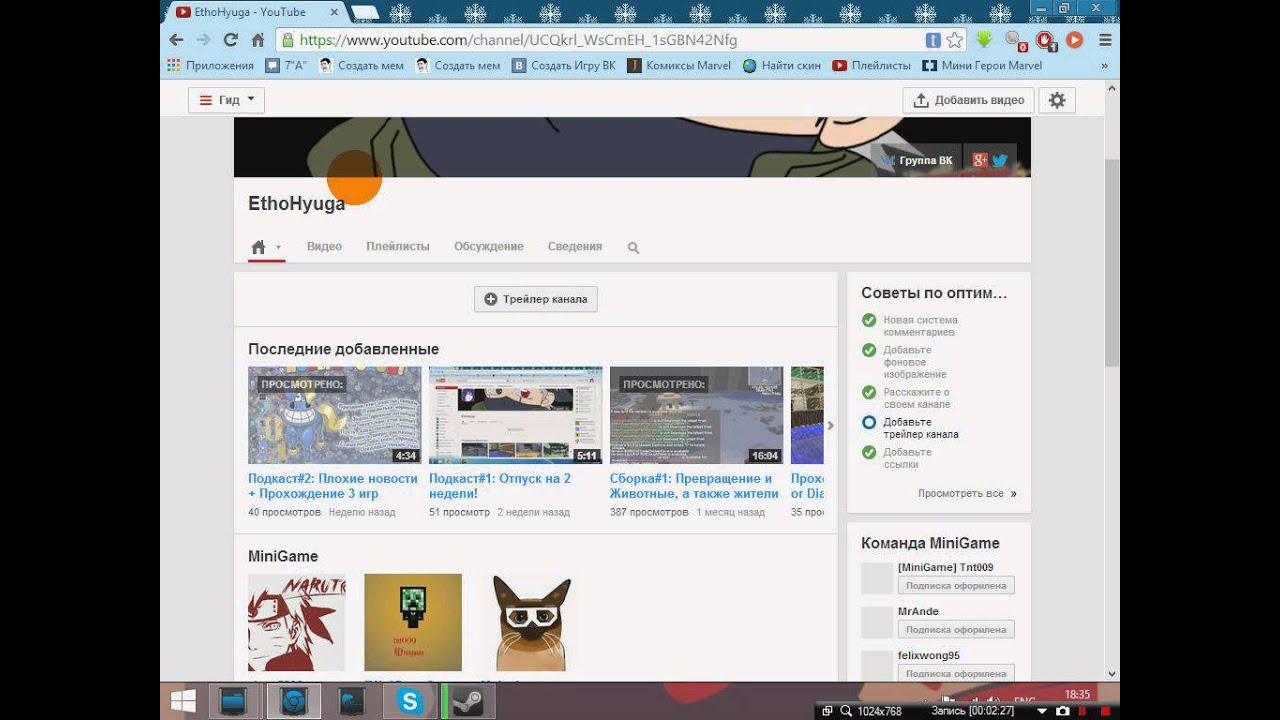The width and height of the screenshot is (1280, 720).
Task: Open the Naruto channel thumbnail in MiniGame
Action: [297, 622]
